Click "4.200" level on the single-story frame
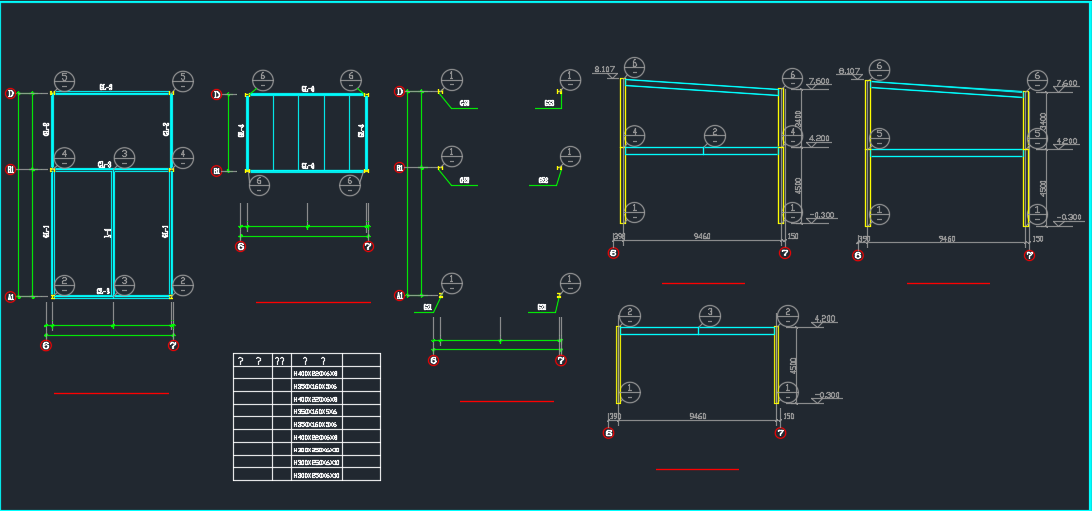 coord(825,319)
